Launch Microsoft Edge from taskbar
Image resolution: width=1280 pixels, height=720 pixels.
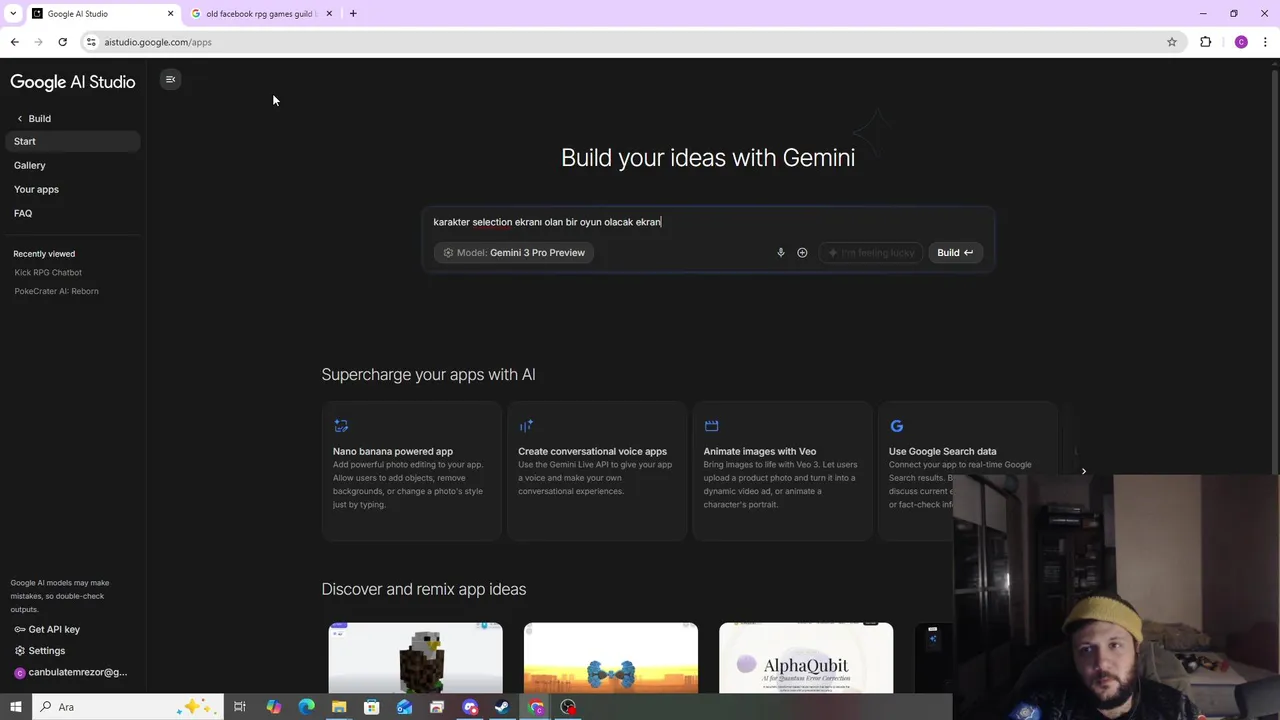point(306,707)
